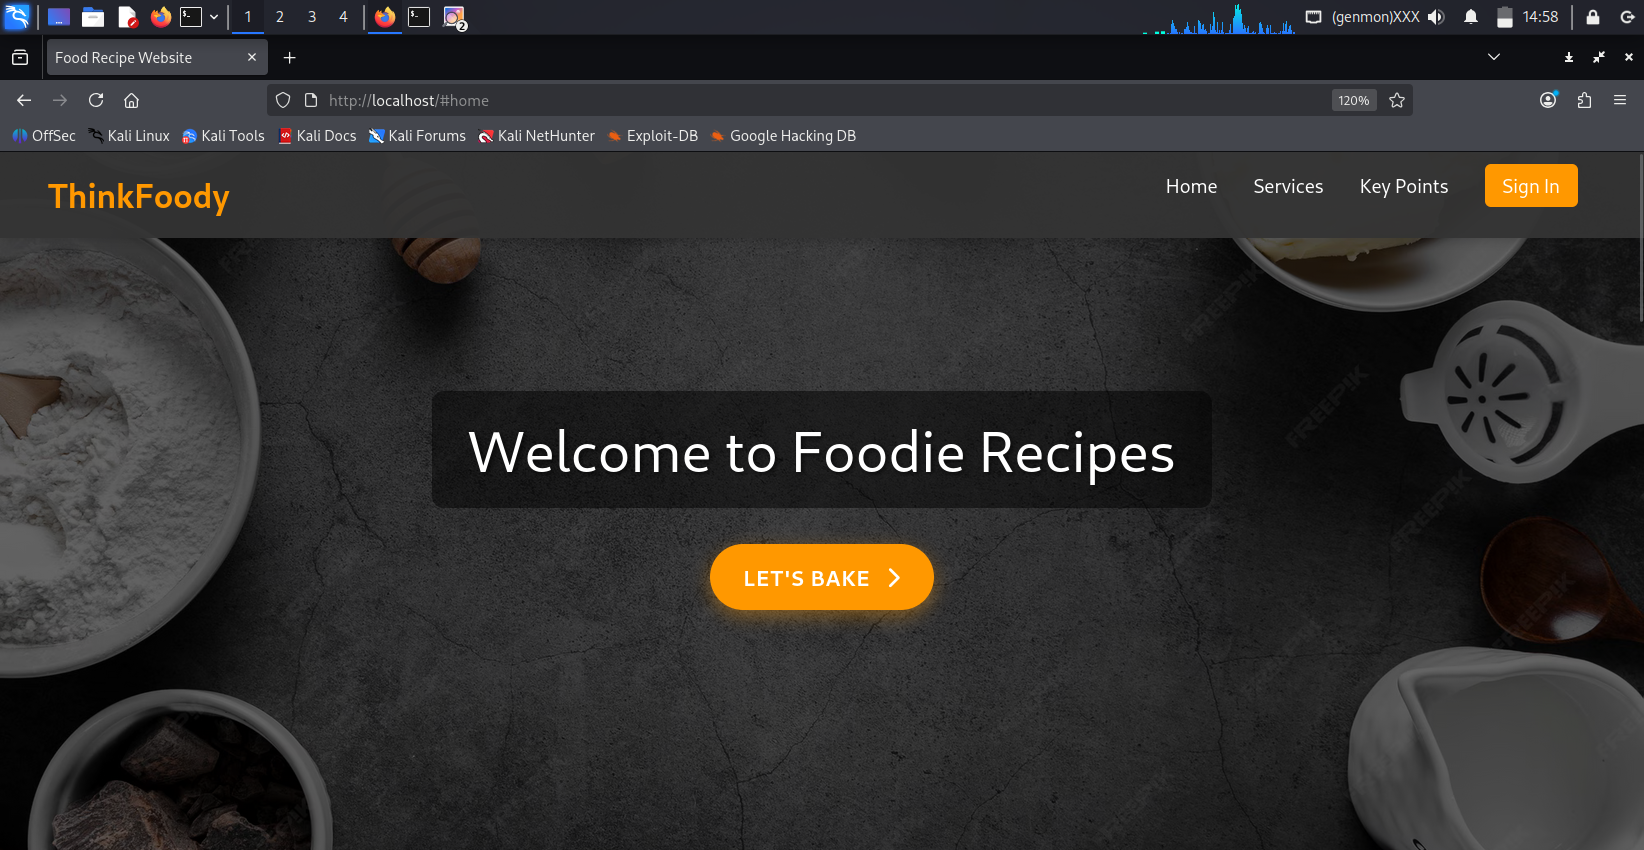Focus the localhost URL address bar
The width and height of the screenshot is (1644, 850).
click(x=820, y=100)
